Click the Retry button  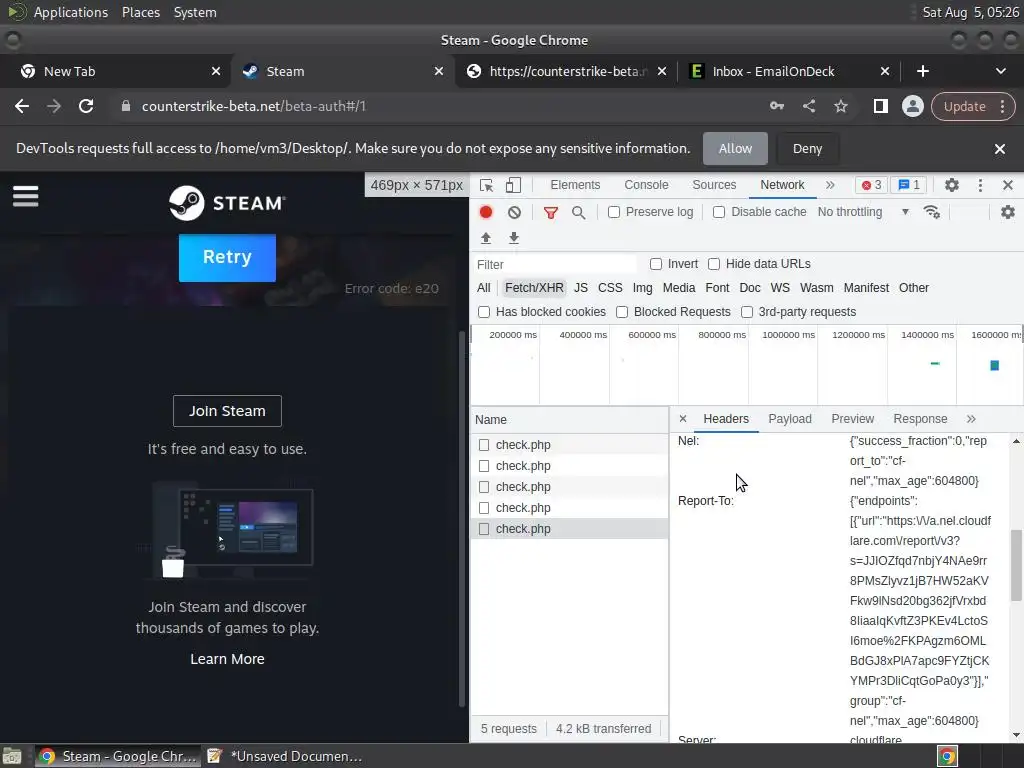coord(227,257)
